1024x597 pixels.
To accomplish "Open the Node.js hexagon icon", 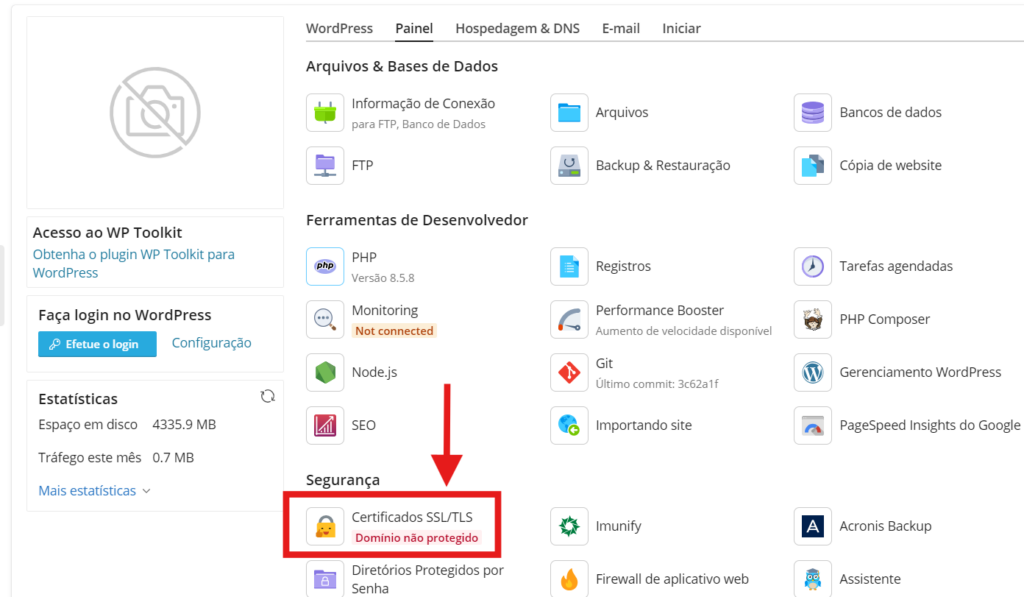I will (325, 372).
